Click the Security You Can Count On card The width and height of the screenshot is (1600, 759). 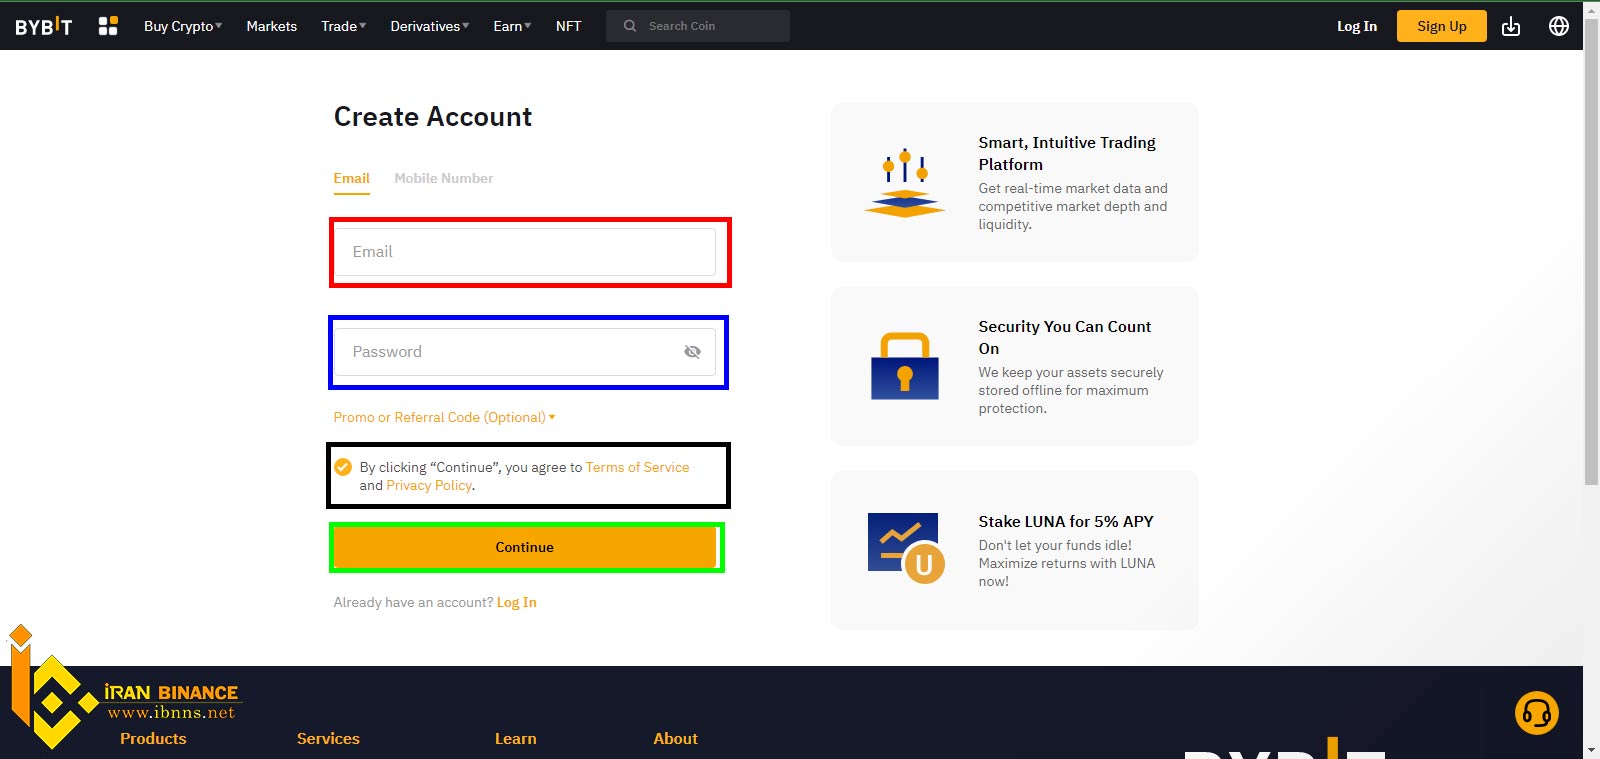(x=1015, y=366)
